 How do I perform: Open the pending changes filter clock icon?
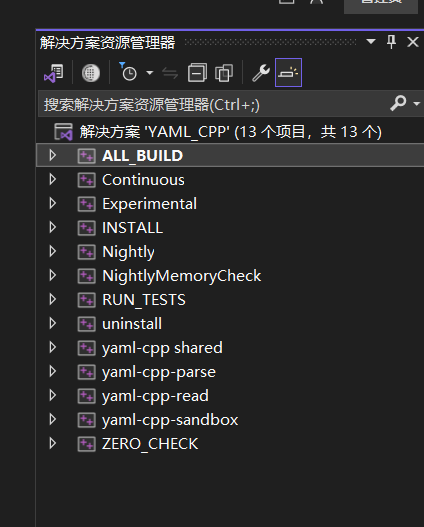point(128,72)
